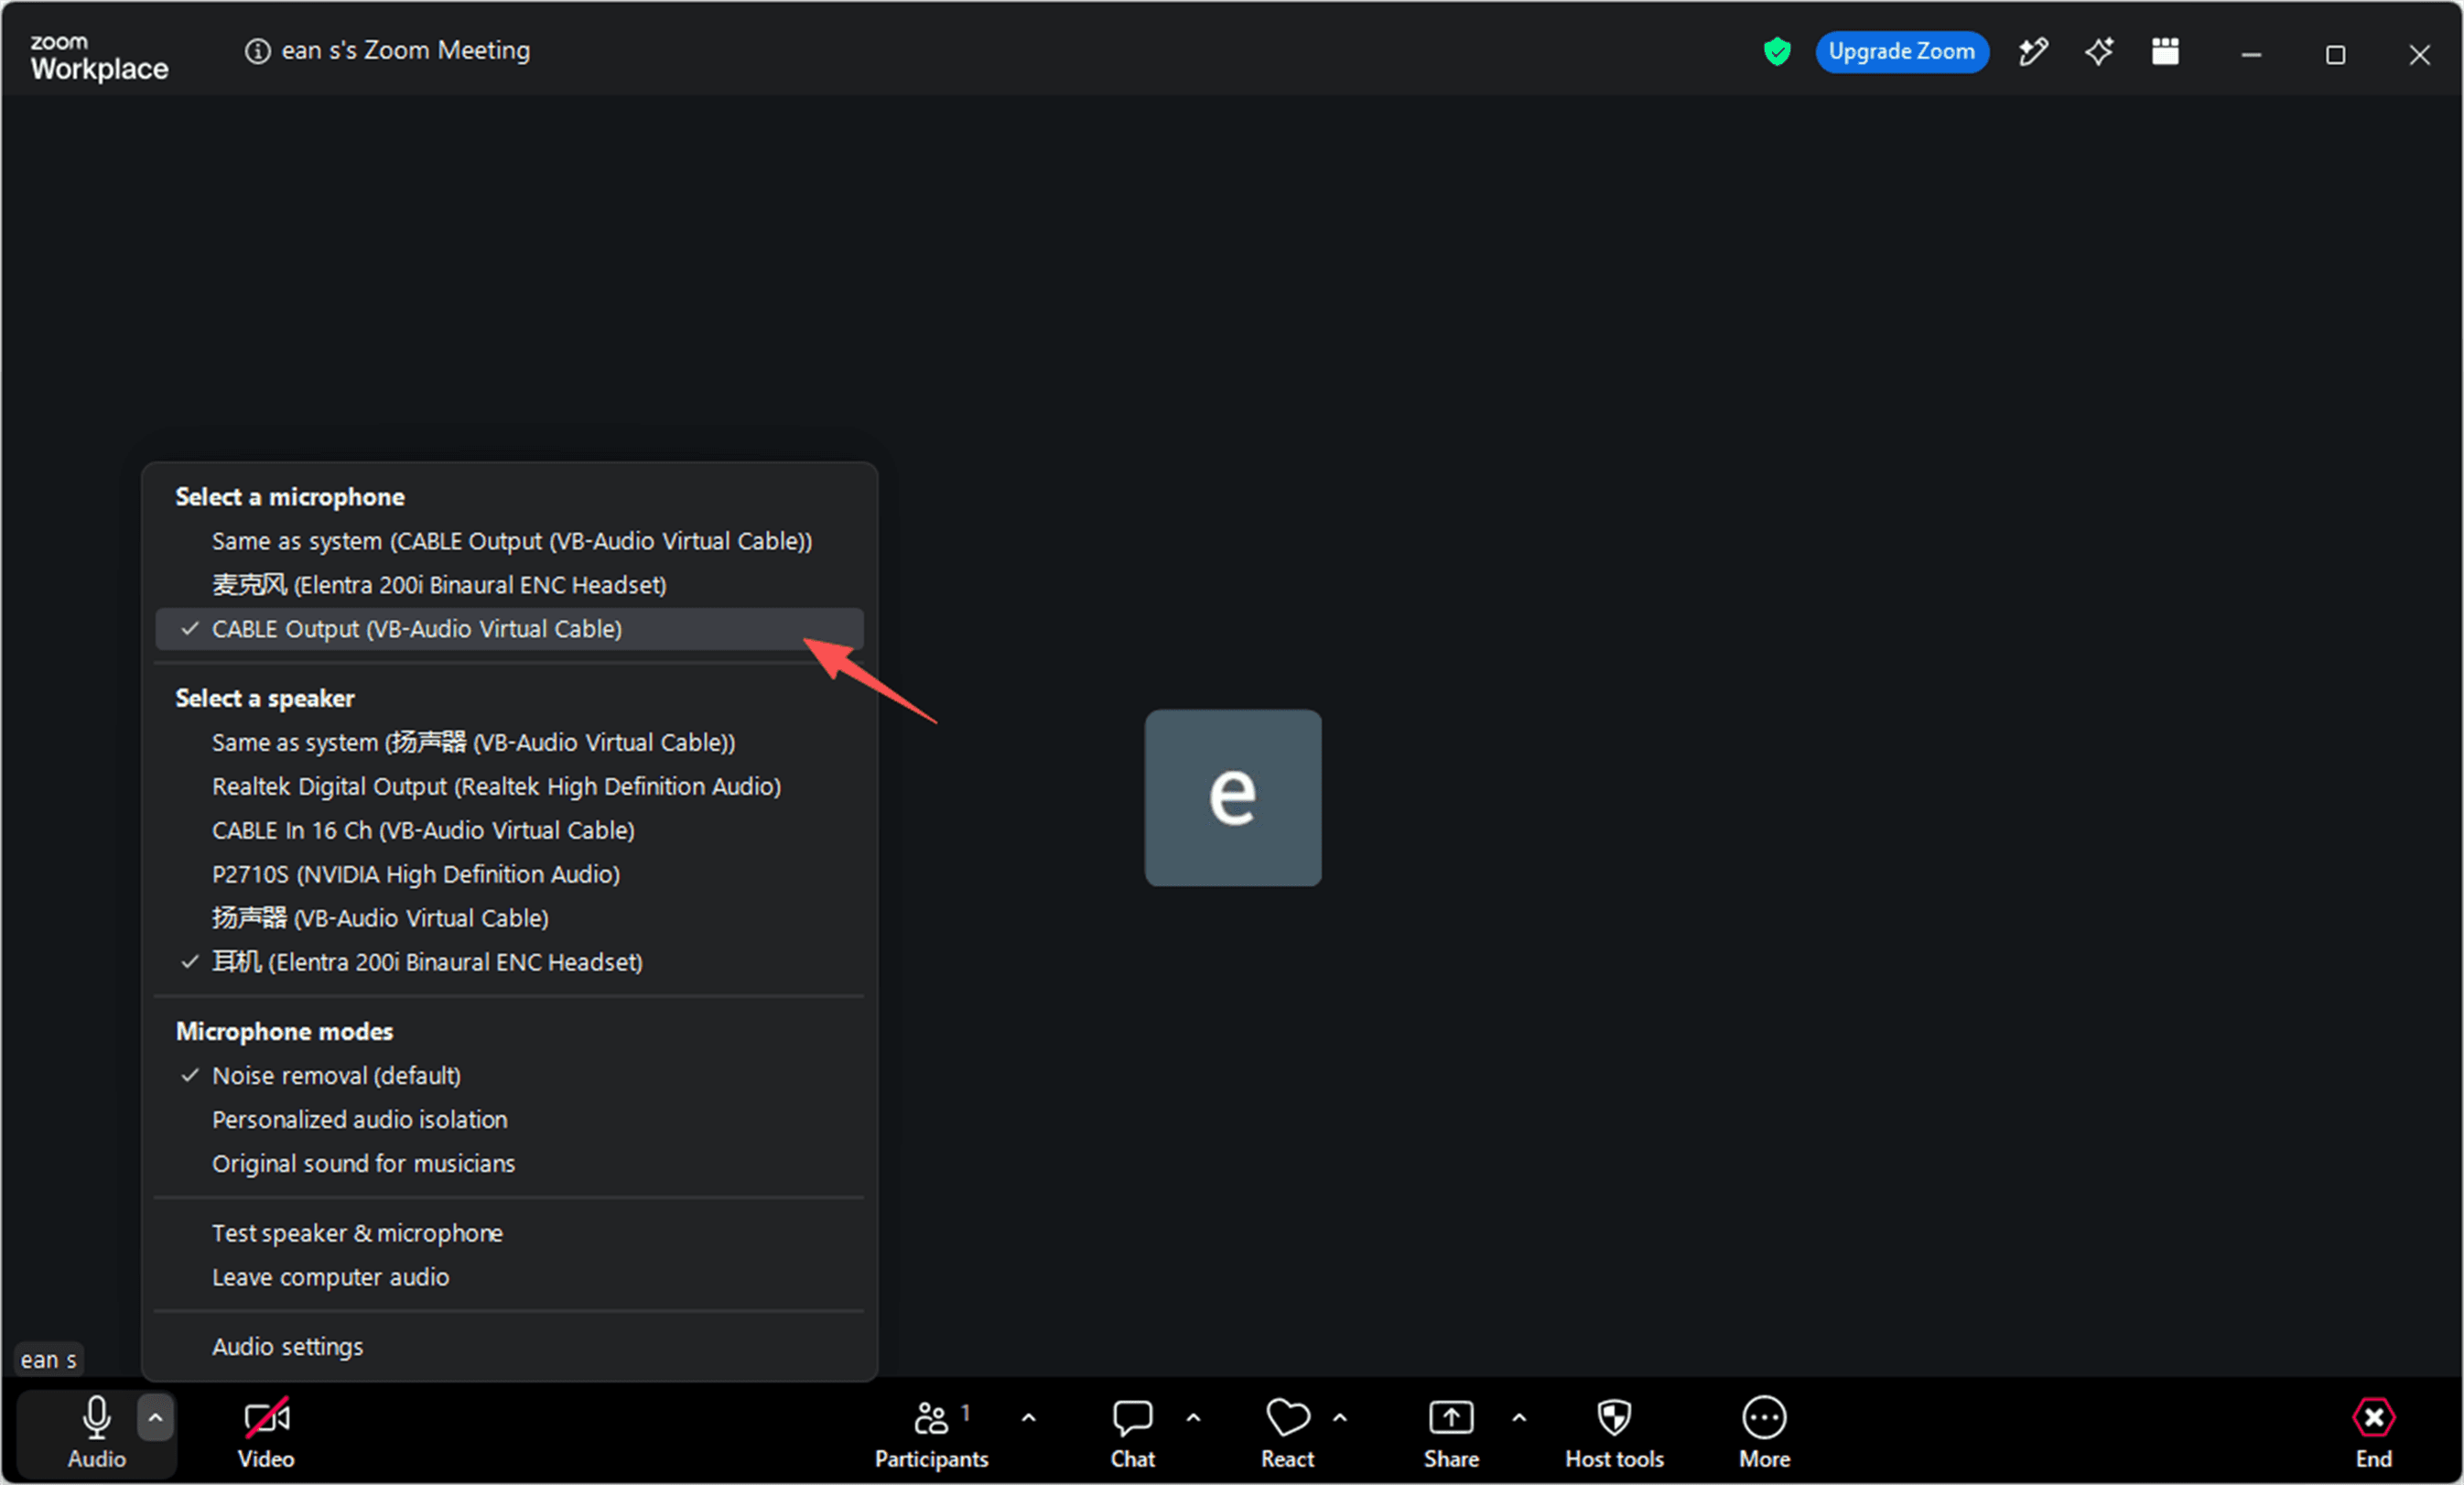
Task: Open the Chat panel
Action: [x=1132, y=1431]
